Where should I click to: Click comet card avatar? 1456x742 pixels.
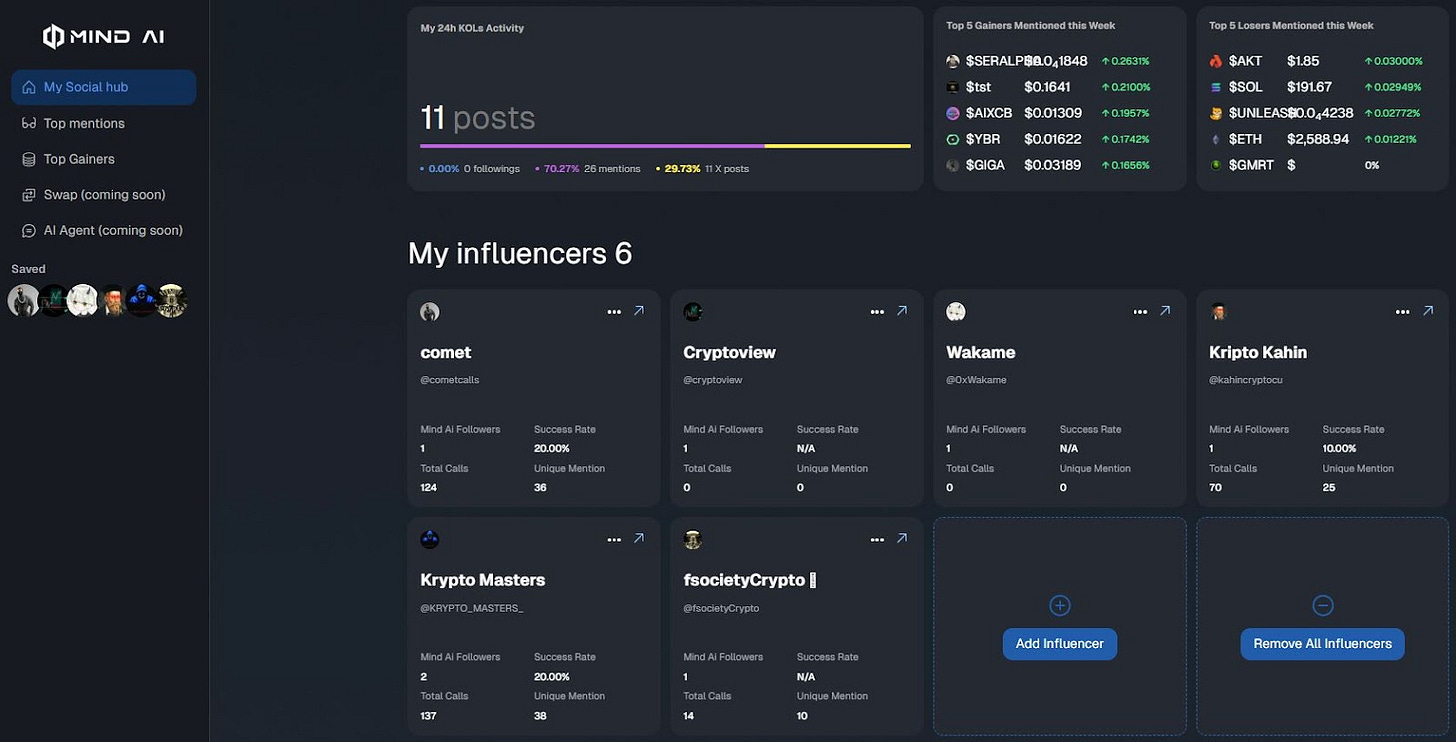430,312
